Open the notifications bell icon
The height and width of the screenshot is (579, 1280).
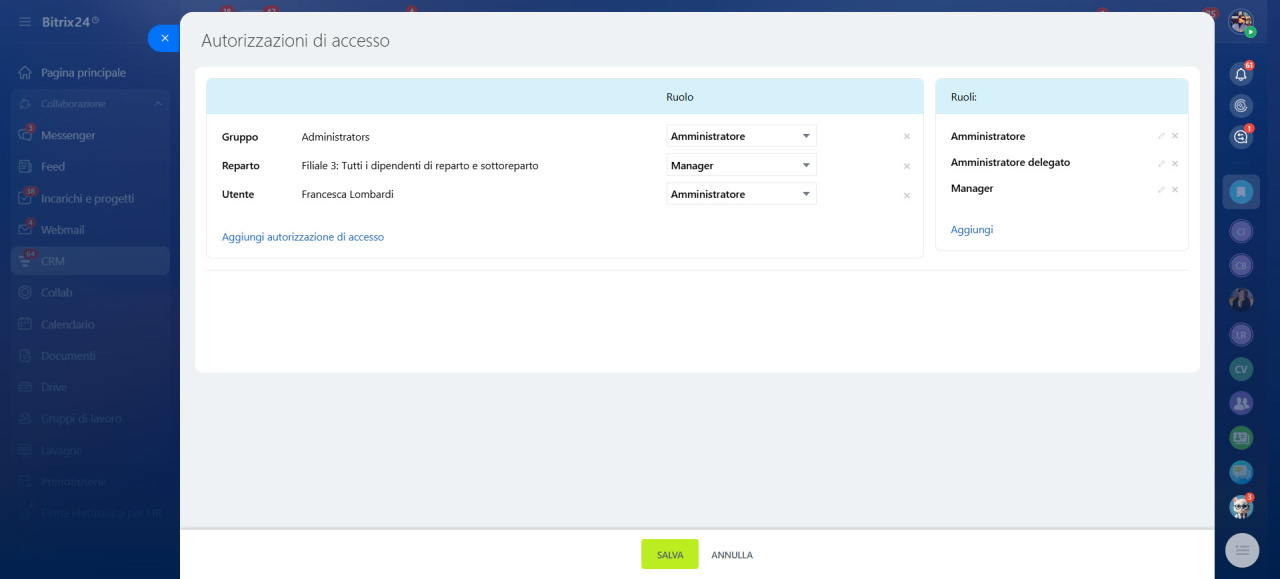coord(1241,74)
